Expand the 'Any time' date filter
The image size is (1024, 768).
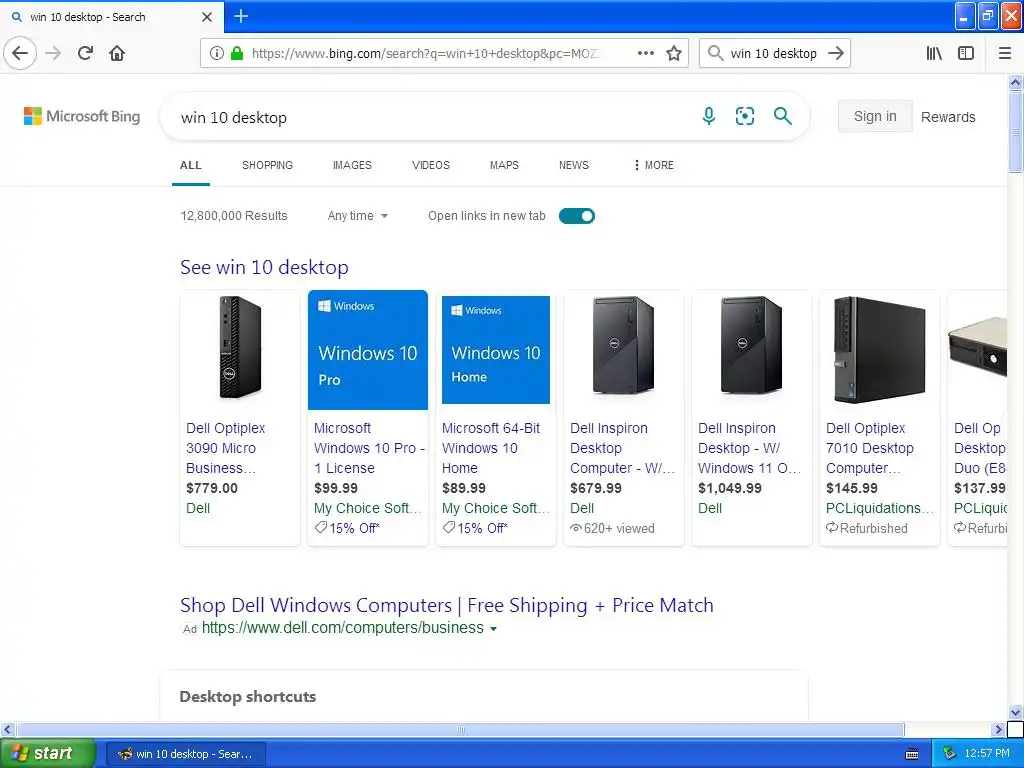358,216
